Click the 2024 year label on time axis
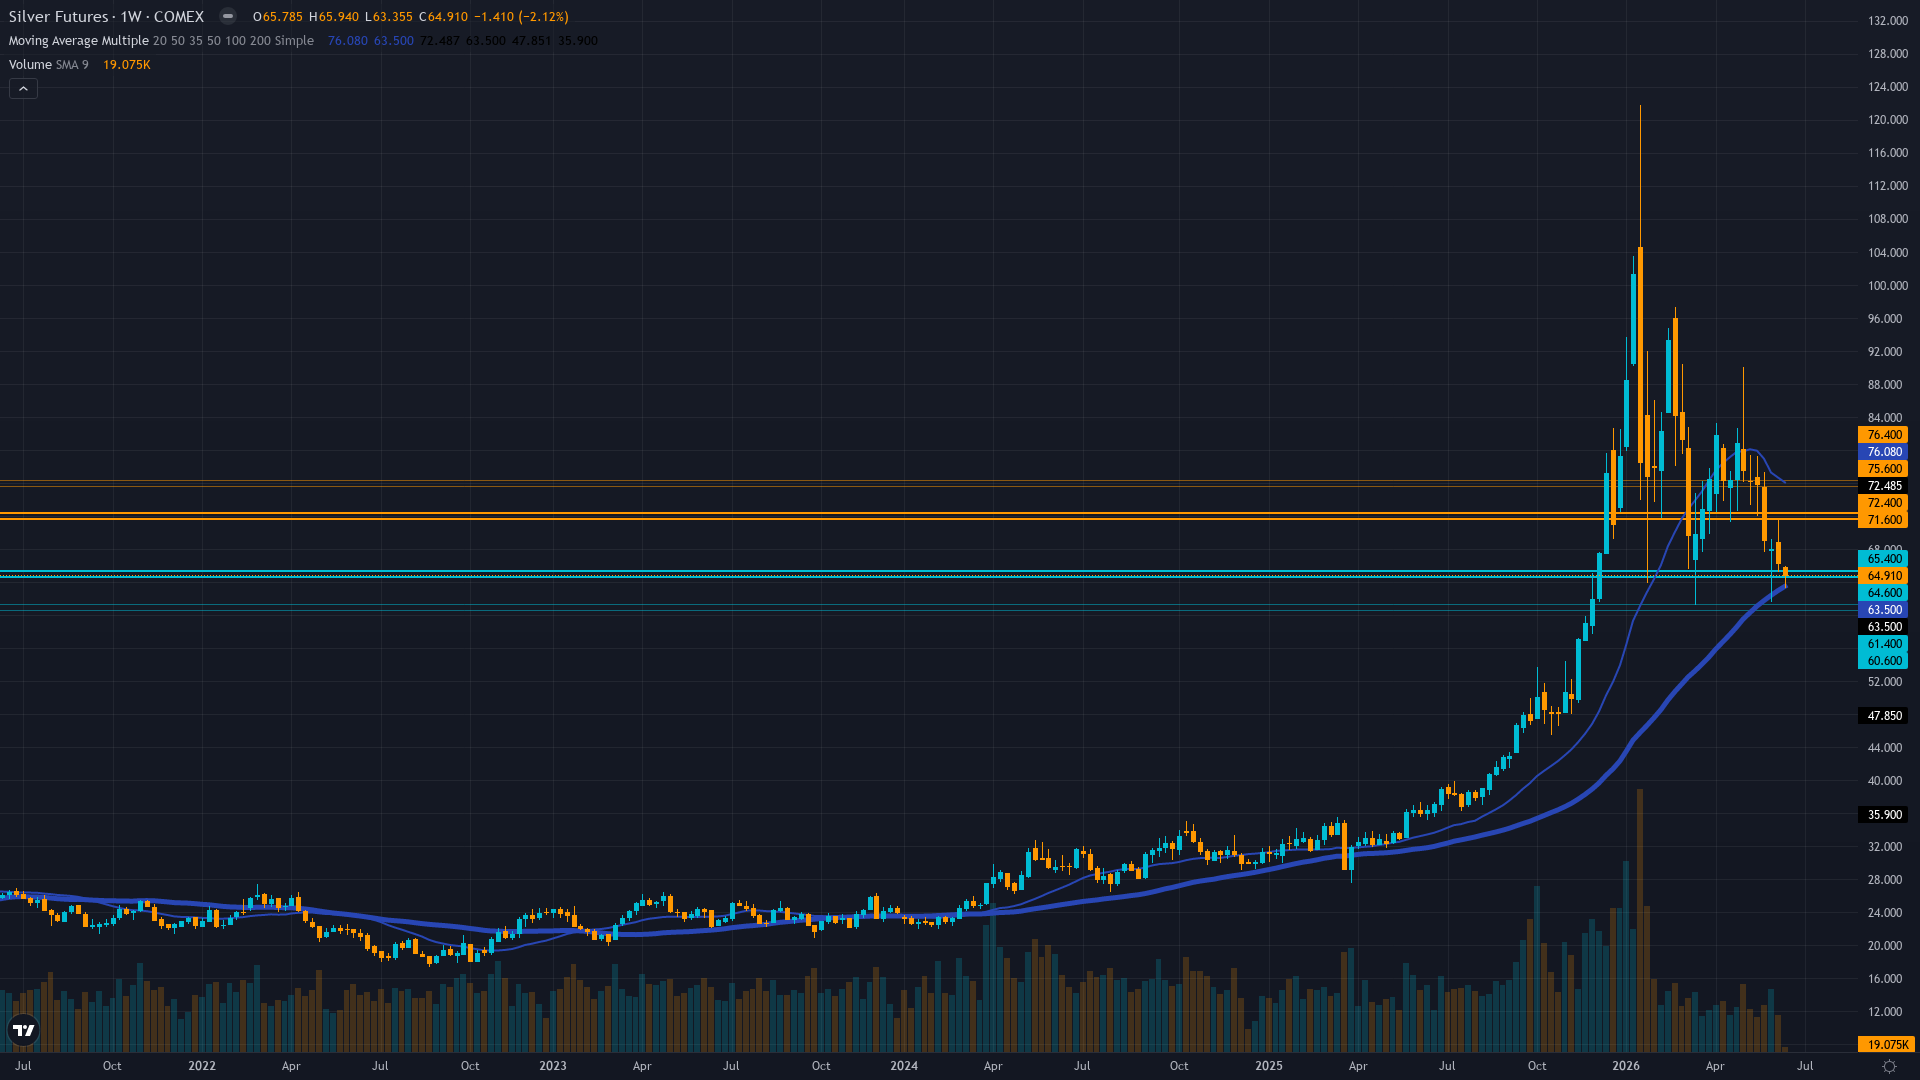1920x1080 pixels. pyautogui.click(x=904, y=1066)
